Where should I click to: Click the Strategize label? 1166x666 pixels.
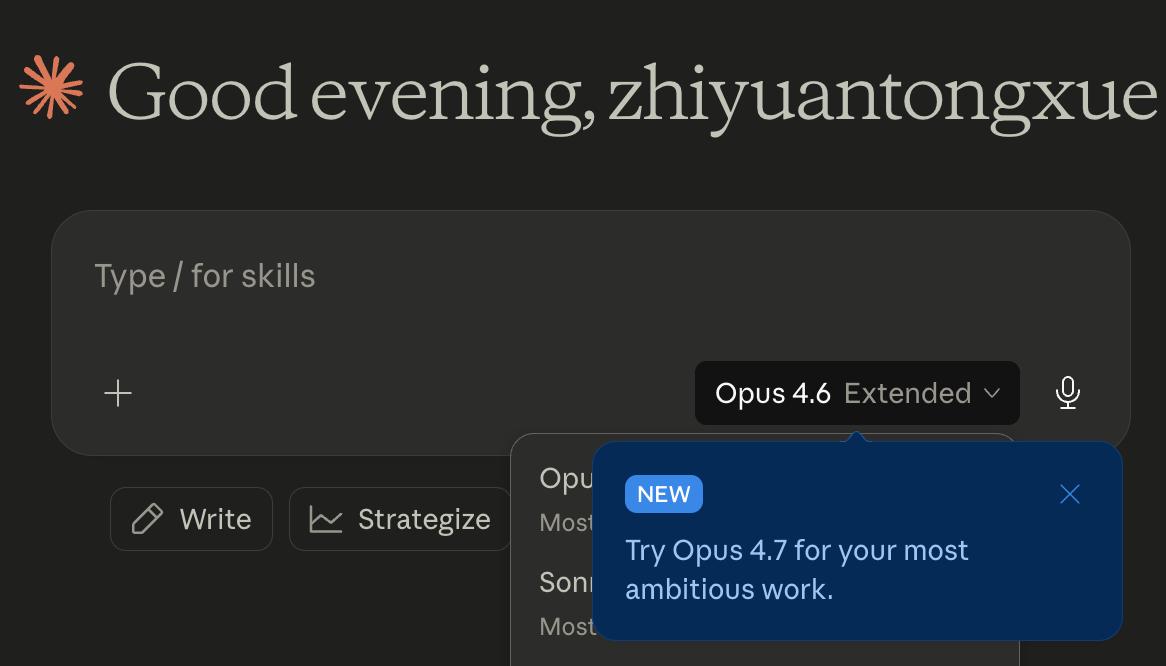coord(424,519)
